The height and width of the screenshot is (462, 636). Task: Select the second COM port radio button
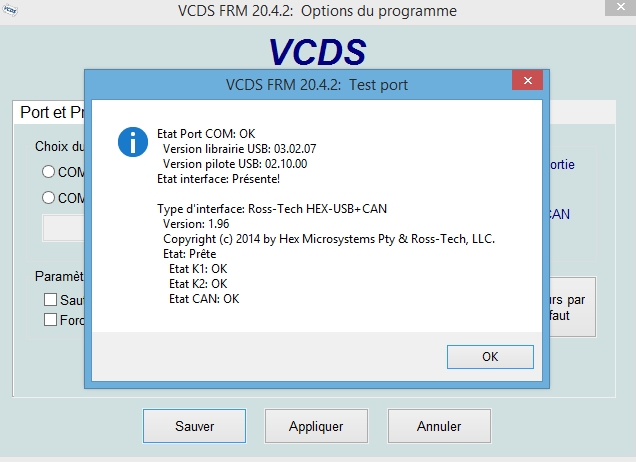pyautogui.click(x=48, y=198)
